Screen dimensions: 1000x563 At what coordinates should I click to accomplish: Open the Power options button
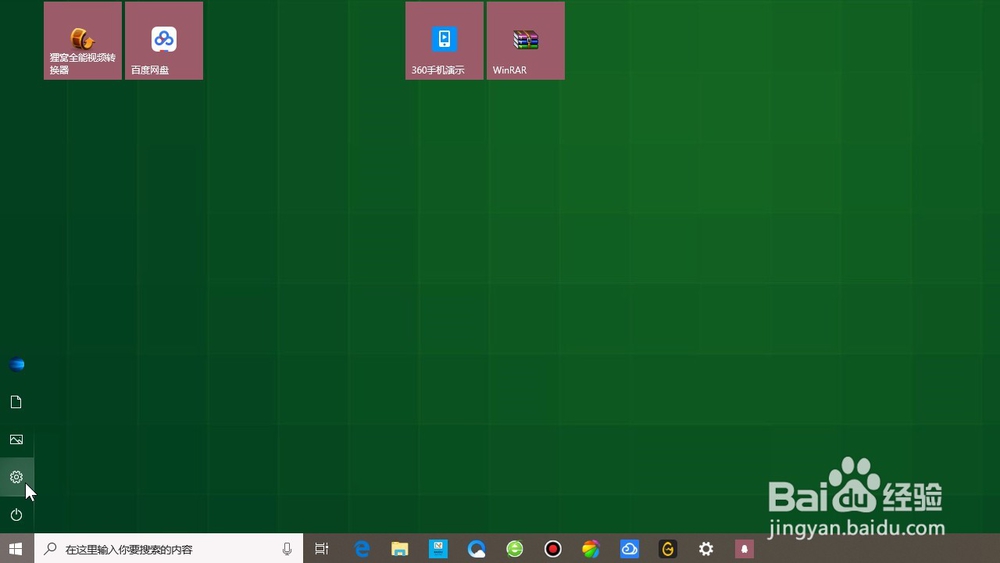(17, 515)
